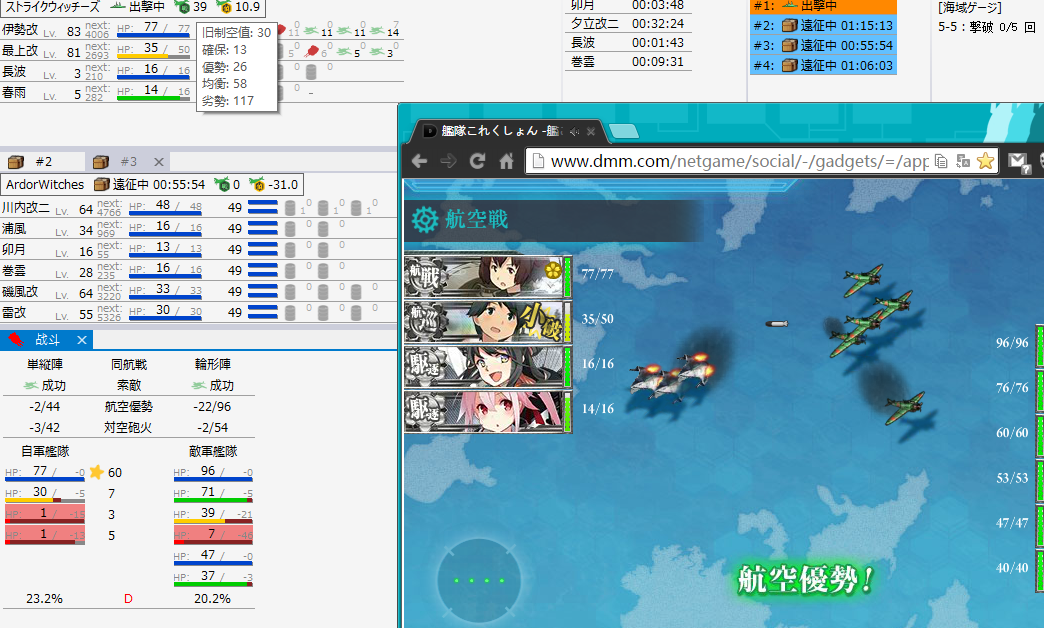Click fleet entry #3 遠征中 00:55:54
Image resolution: width=1044 pixels, height=628 pixels.
click(823, 46)
